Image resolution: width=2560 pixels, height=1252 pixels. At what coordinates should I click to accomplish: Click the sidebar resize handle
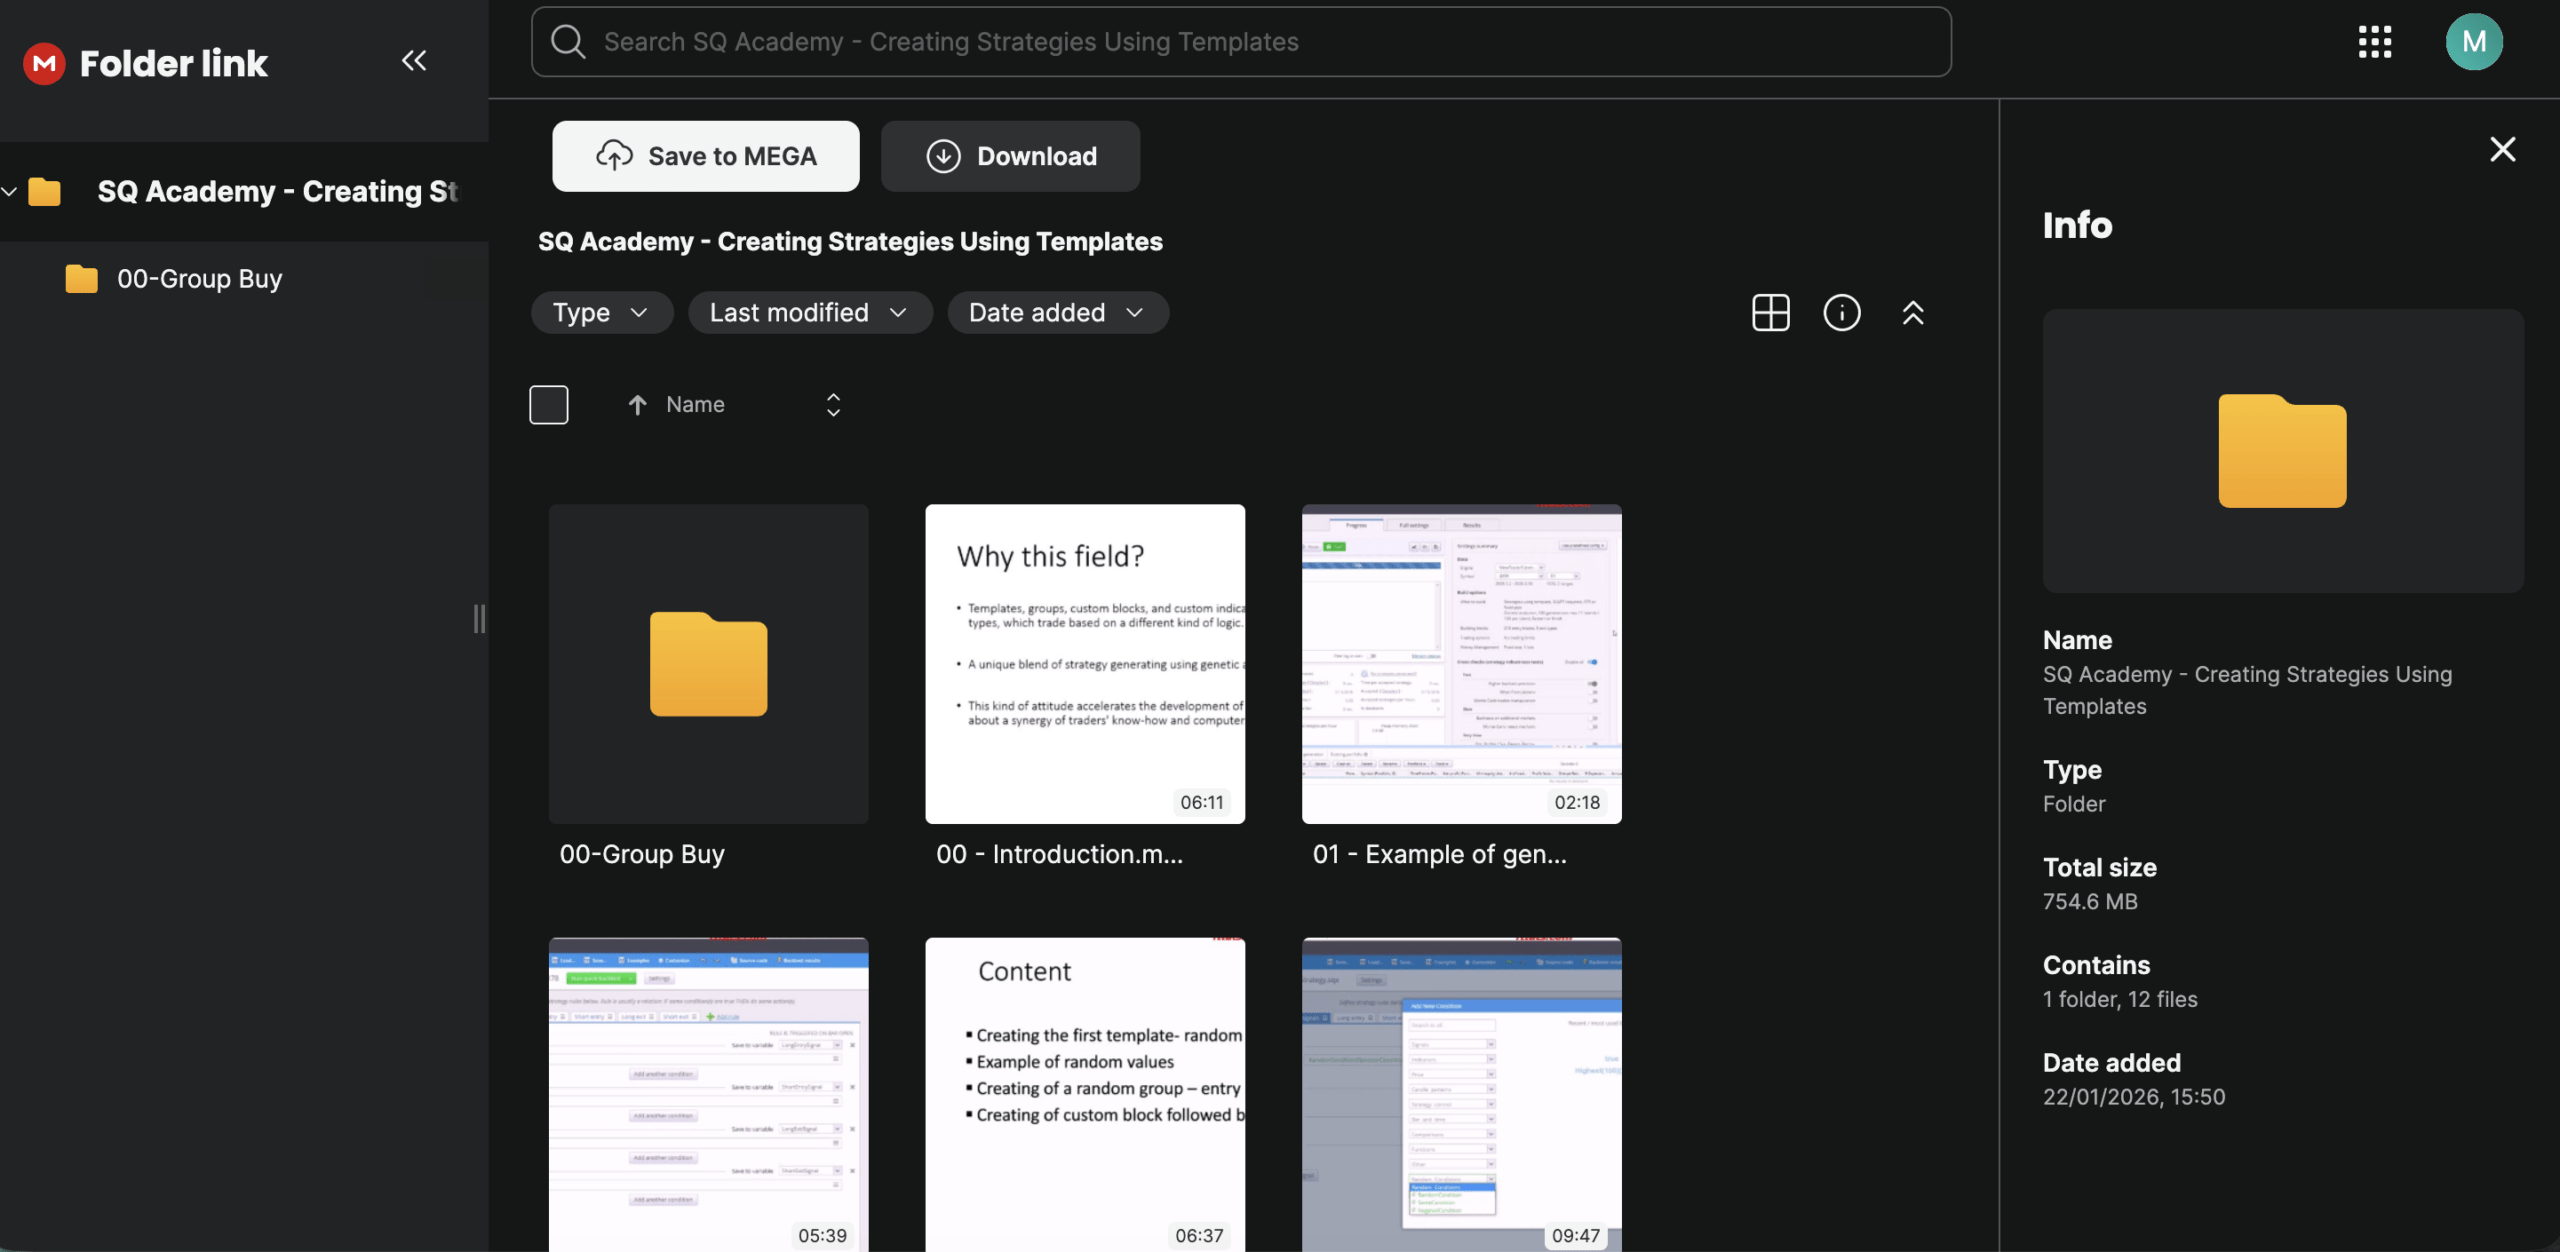click(x=479, y=619)
